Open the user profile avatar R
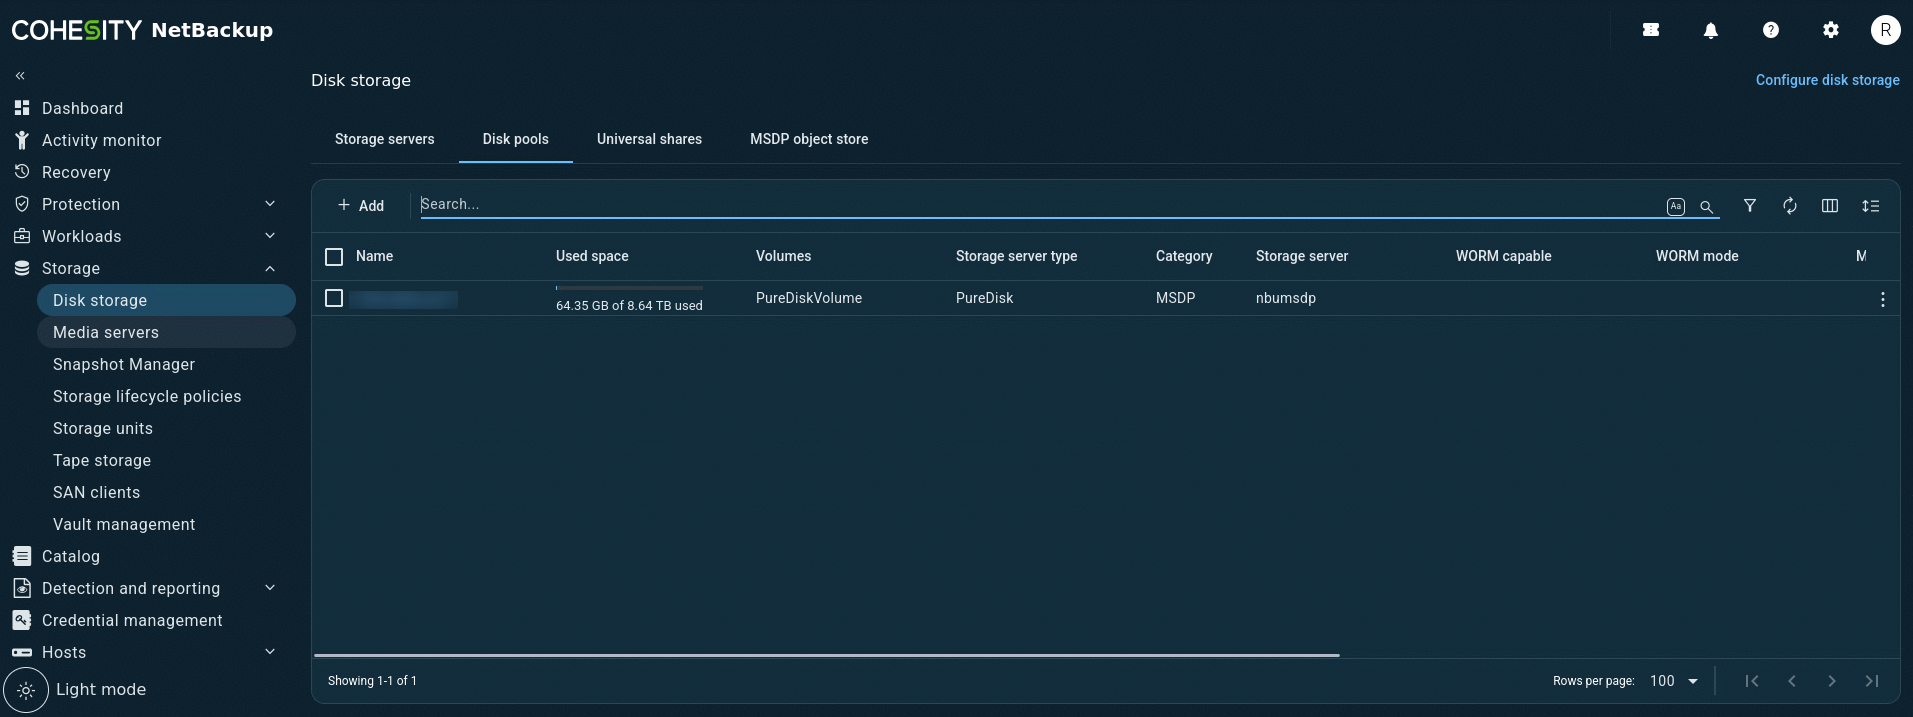1913x717 pixels. tap(1886, 30)
